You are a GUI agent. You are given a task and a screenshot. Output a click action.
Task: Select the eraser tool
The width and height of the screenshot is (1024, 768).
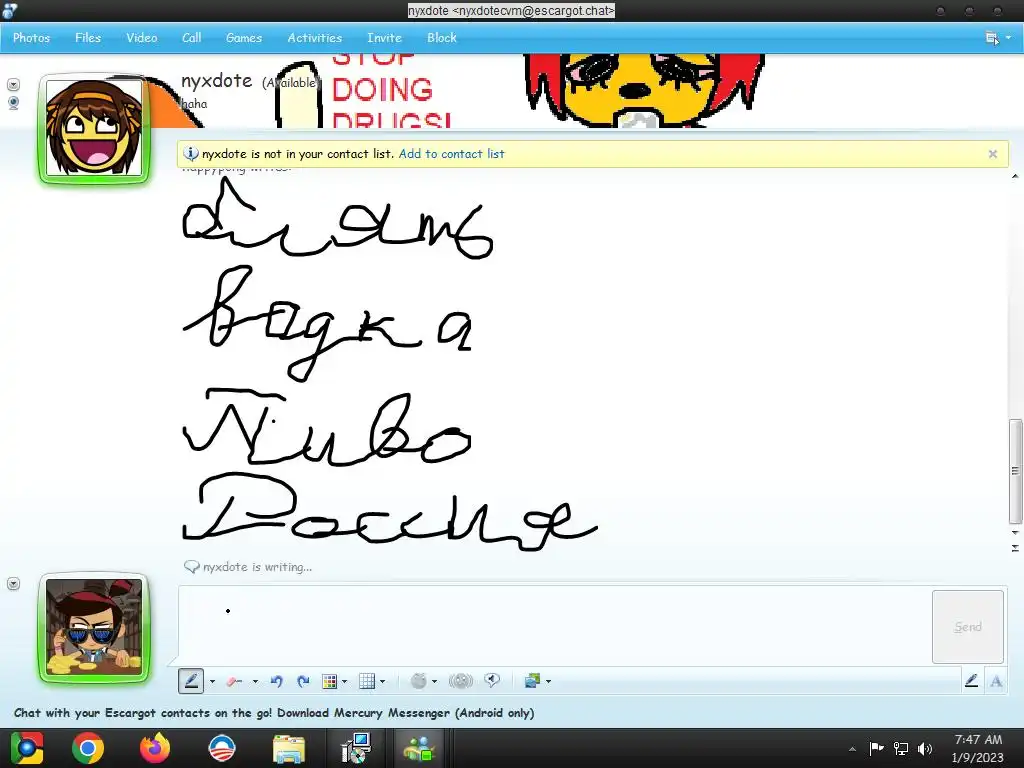pos(234,682)
